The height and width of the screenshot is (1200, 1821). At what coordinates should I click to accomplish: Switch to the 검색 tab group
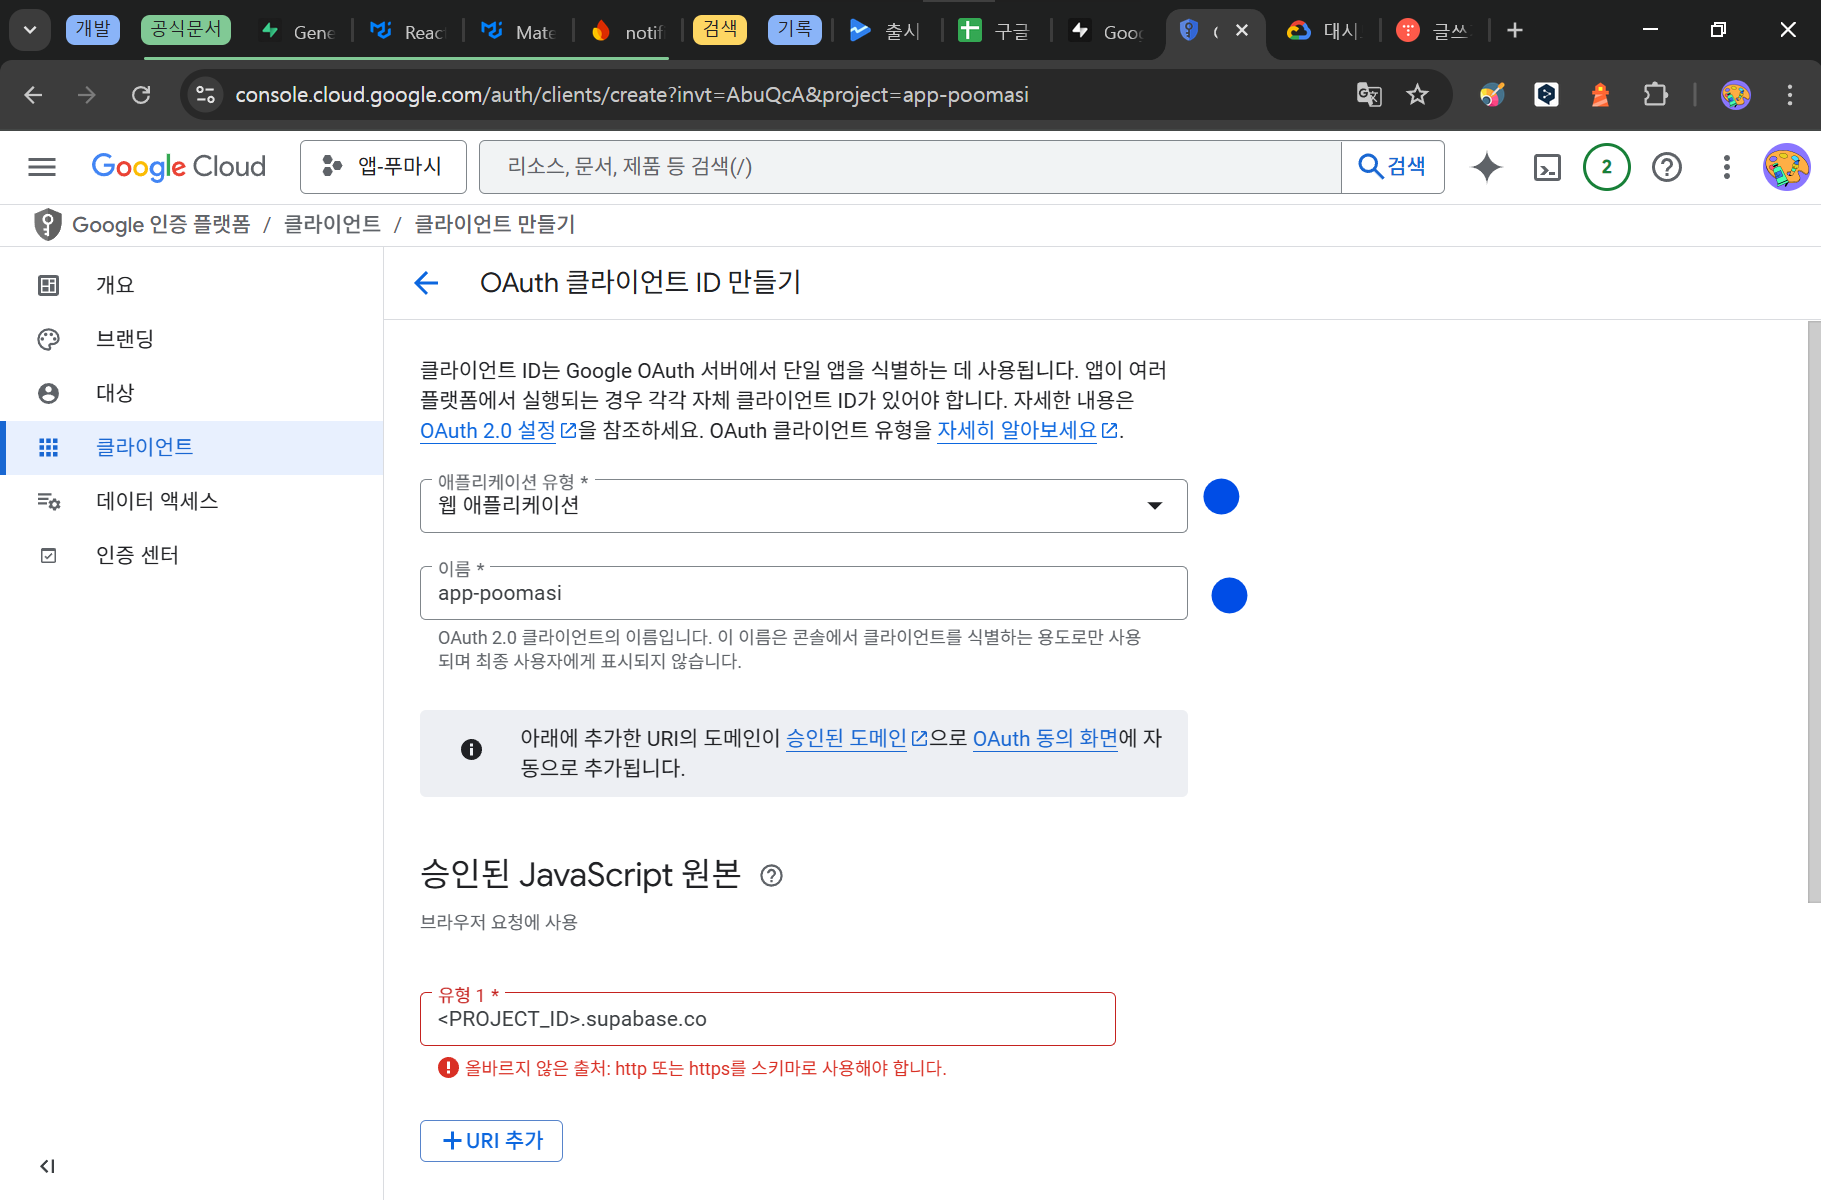[720, 29]
